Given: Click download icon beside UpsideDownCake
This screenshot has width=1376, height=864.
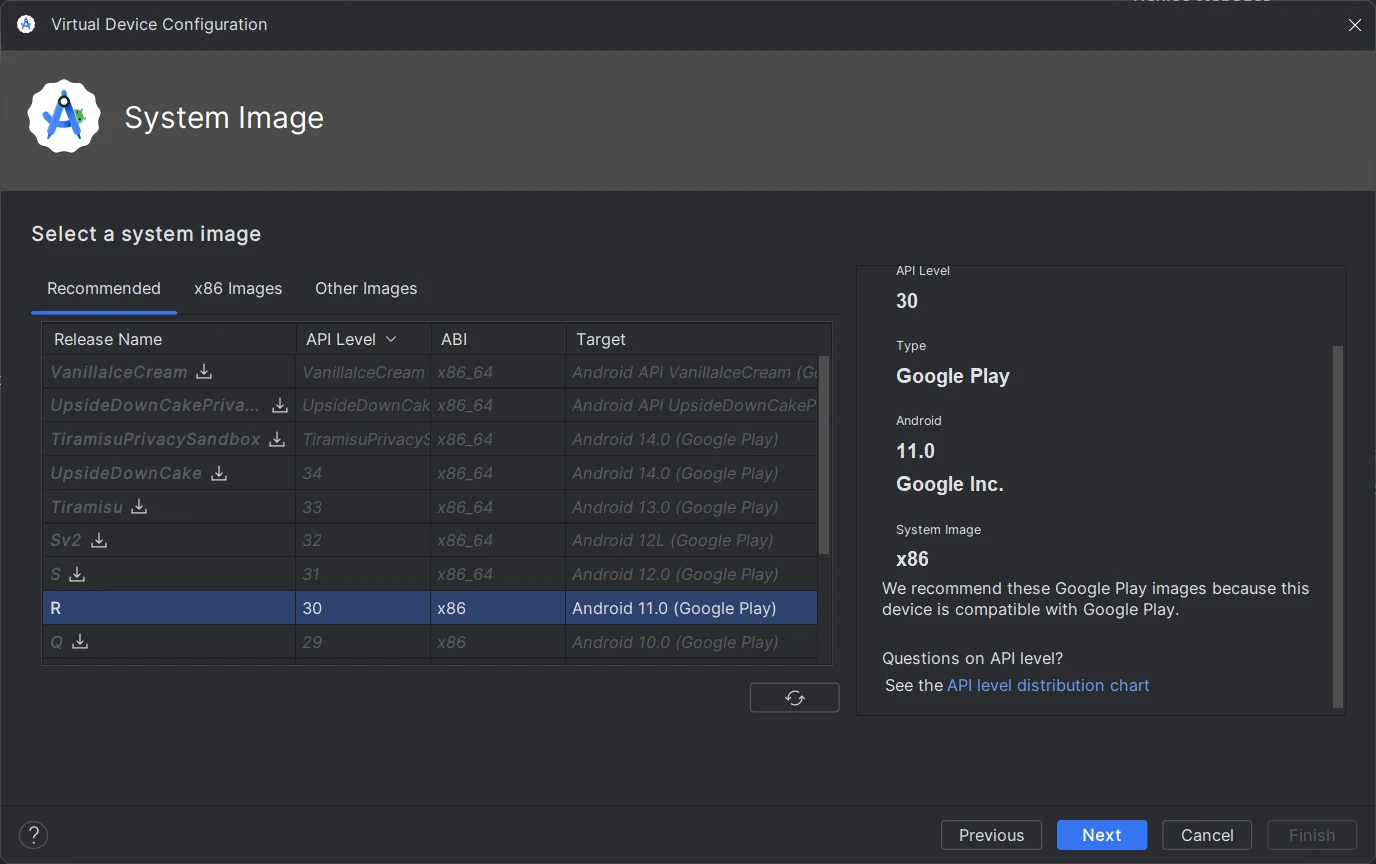Looking at the screenshot, I should (x=219, y=474).
